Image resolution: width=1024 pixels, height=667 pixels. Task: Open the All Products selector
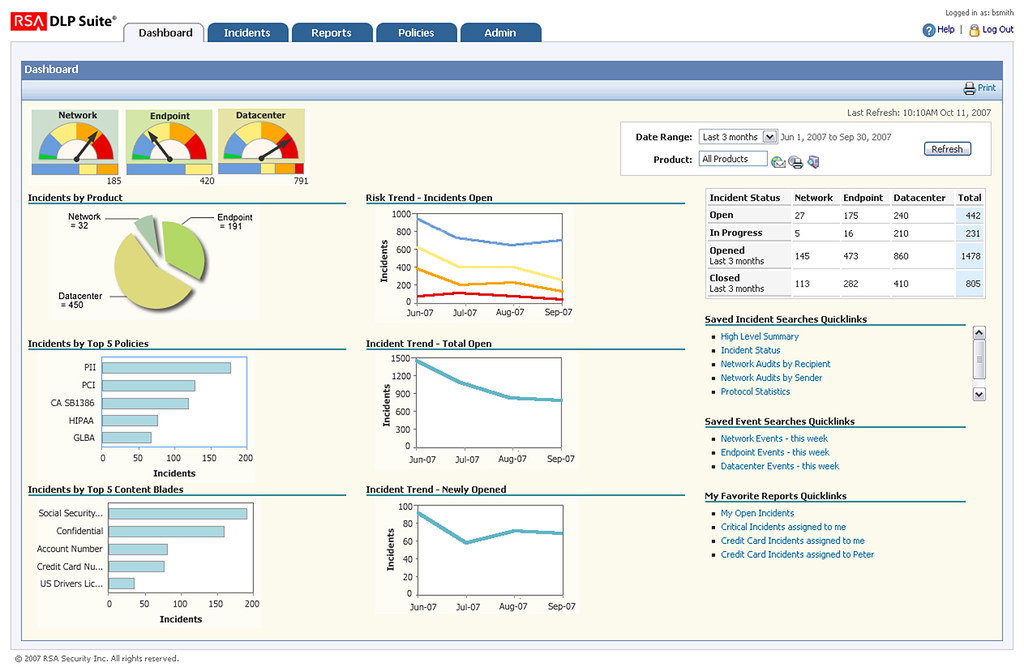click(x=733, y=159)
